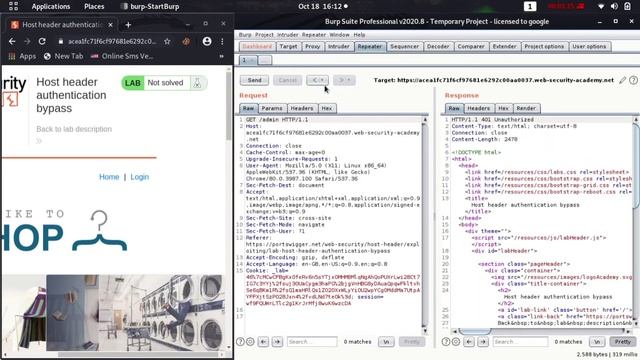Go to previous search match in Response panel
Image resolution: width=640 pixels, height=360 pixels.
pos(469,342)
